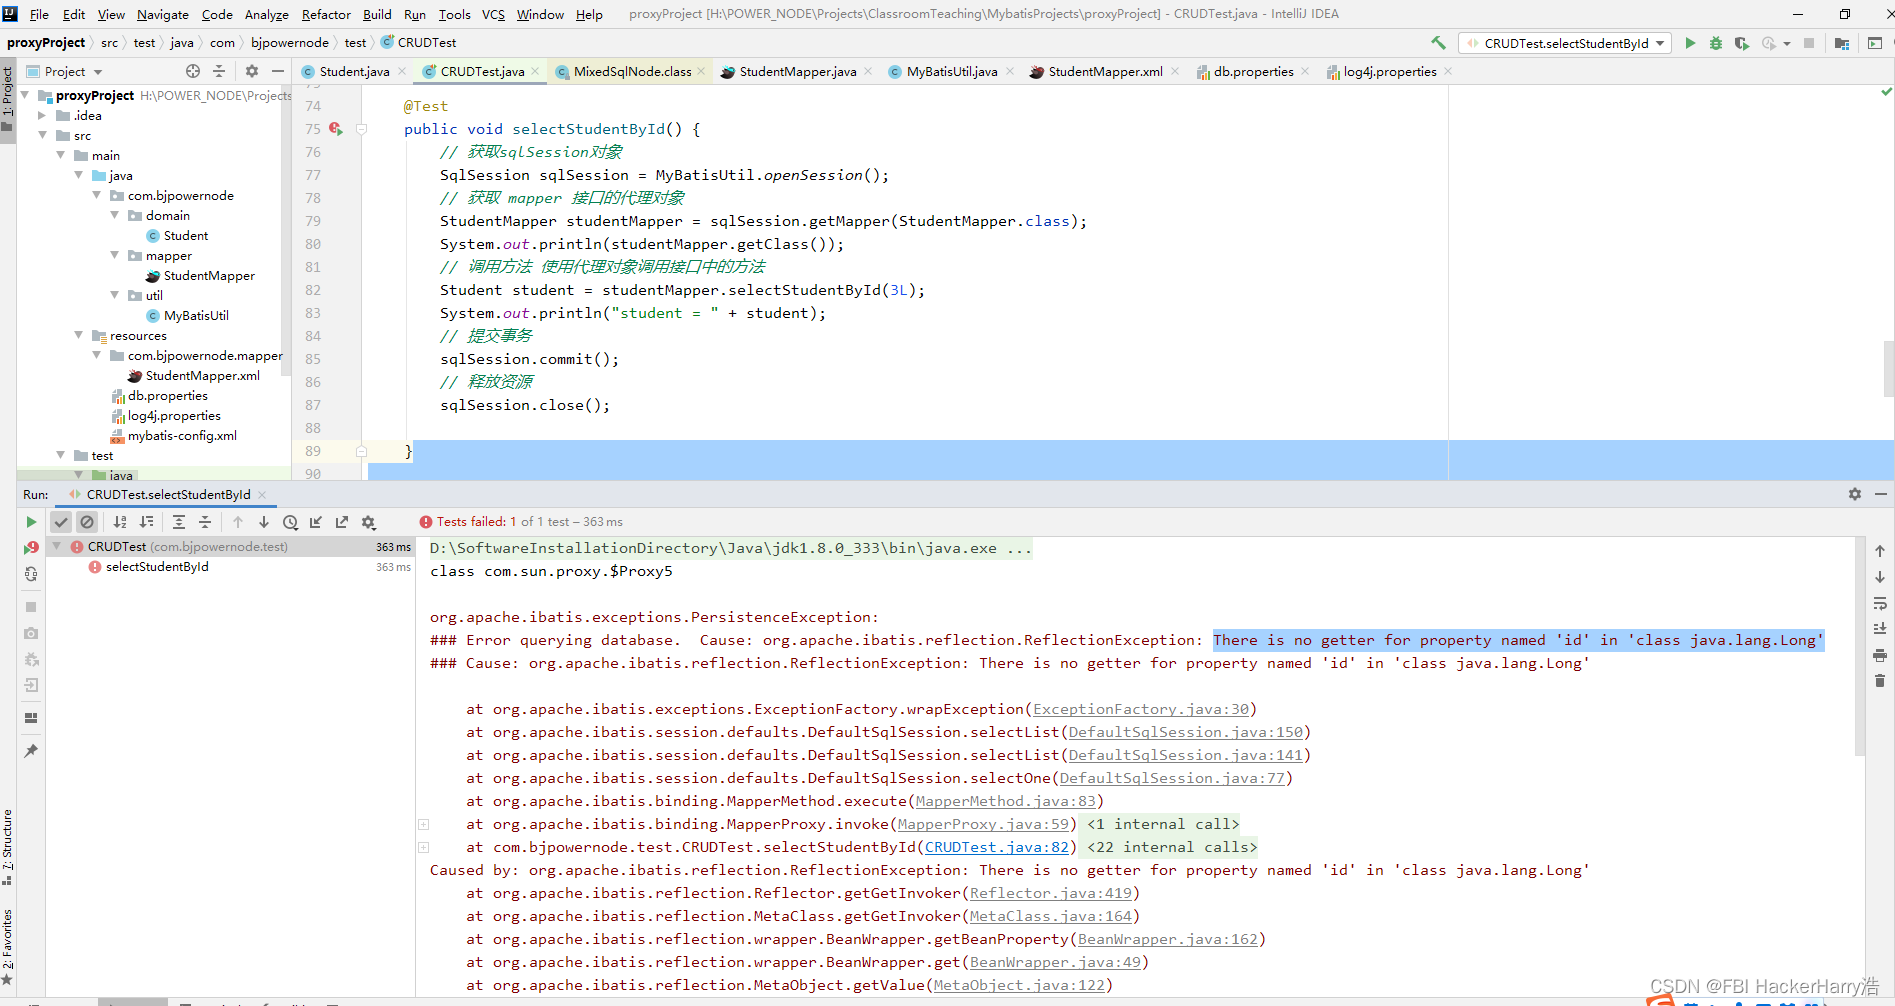Open Reflector.java:419 stack trace link
The image size is (1895, 1006).
[x=1051, y=893]
